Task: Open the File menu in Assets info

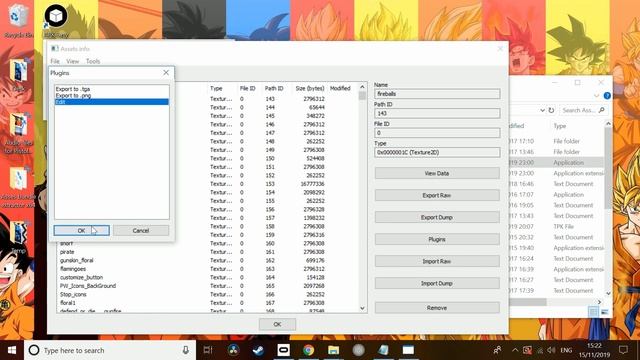Action: coord(55,61)
